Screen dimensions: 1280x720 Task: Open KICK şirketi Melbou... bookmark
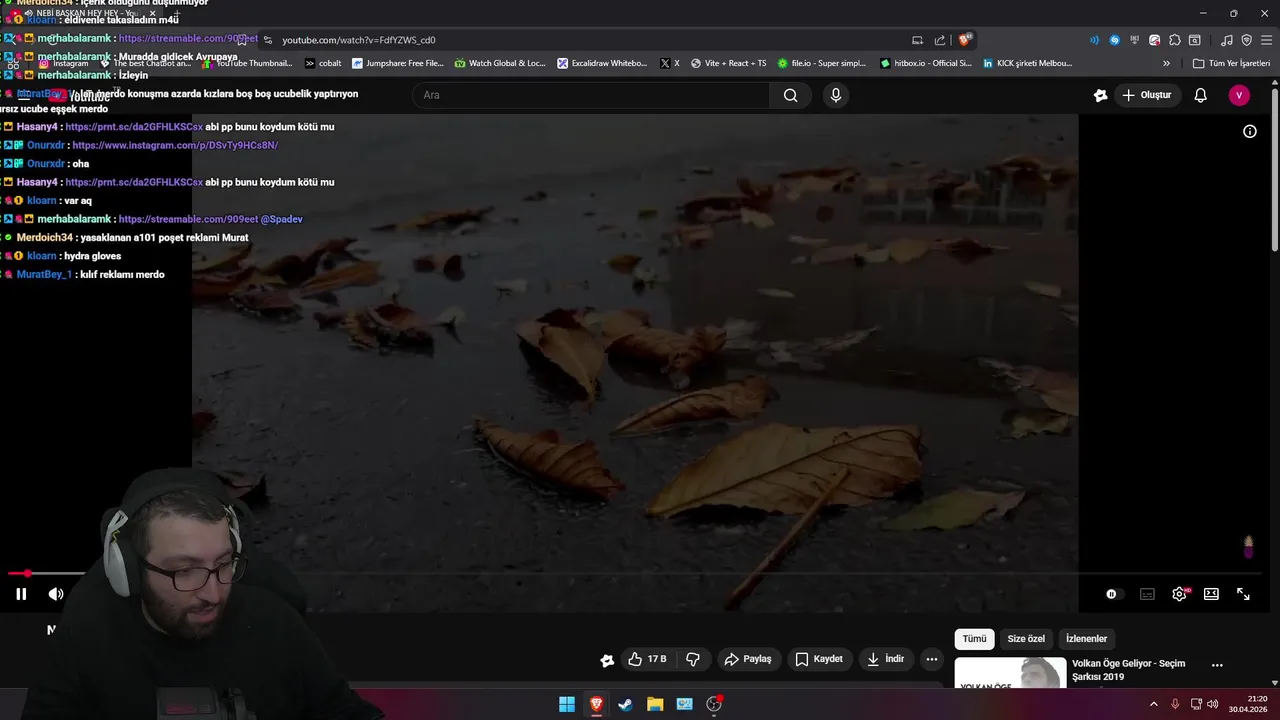click(1027, 63)
